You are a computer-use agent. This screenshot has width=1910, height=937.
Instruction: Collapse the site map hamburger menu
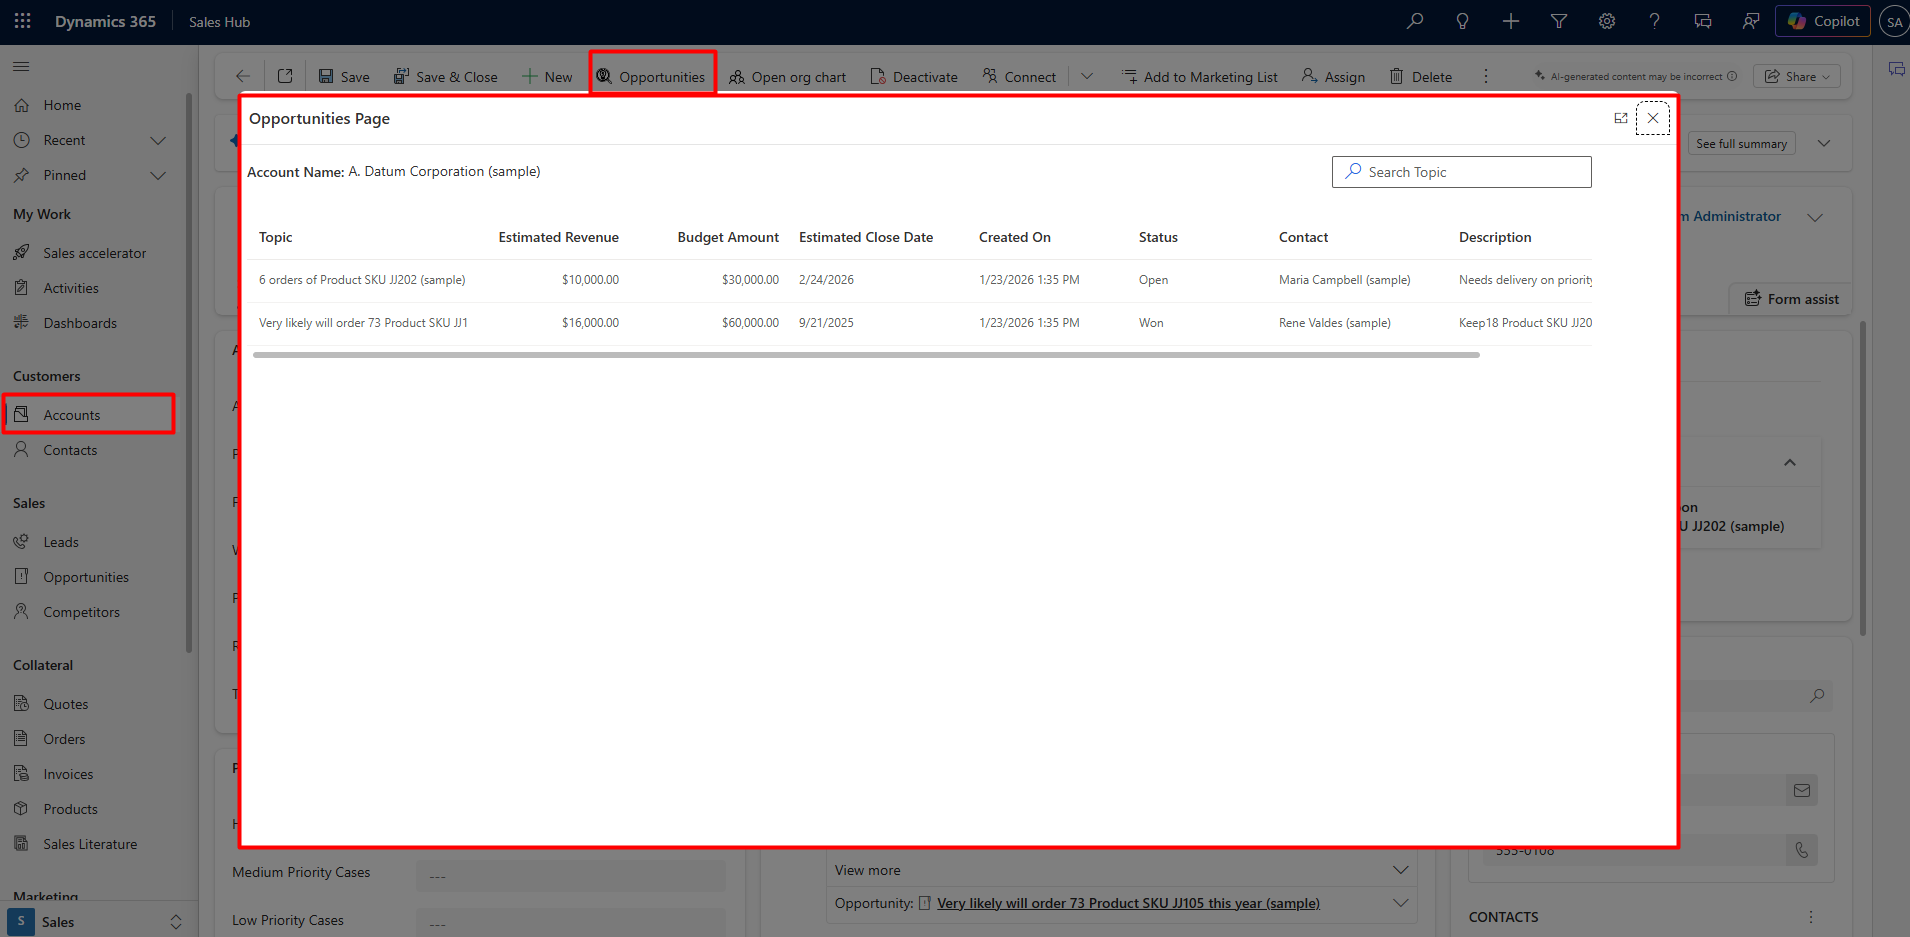click(x=21, y=67)
